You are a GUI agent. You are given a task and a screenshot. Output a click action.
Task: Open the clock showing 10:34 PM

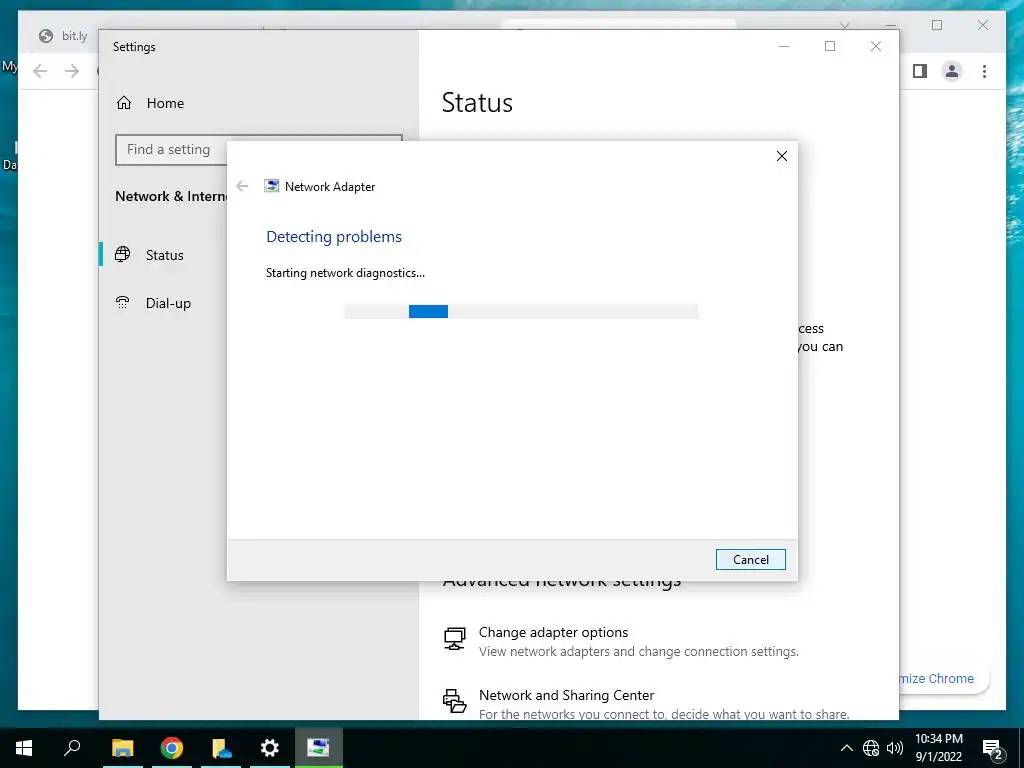click(938, 748)
